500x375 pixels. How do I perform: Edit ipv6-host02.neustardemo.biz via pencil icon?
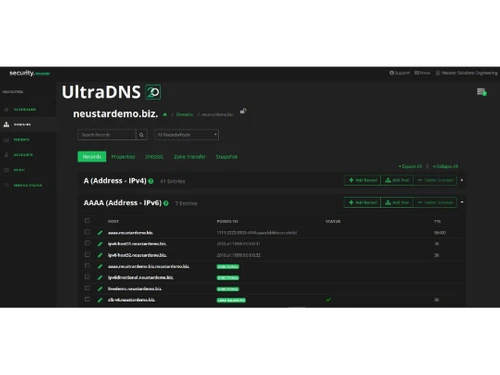point(100,255)
